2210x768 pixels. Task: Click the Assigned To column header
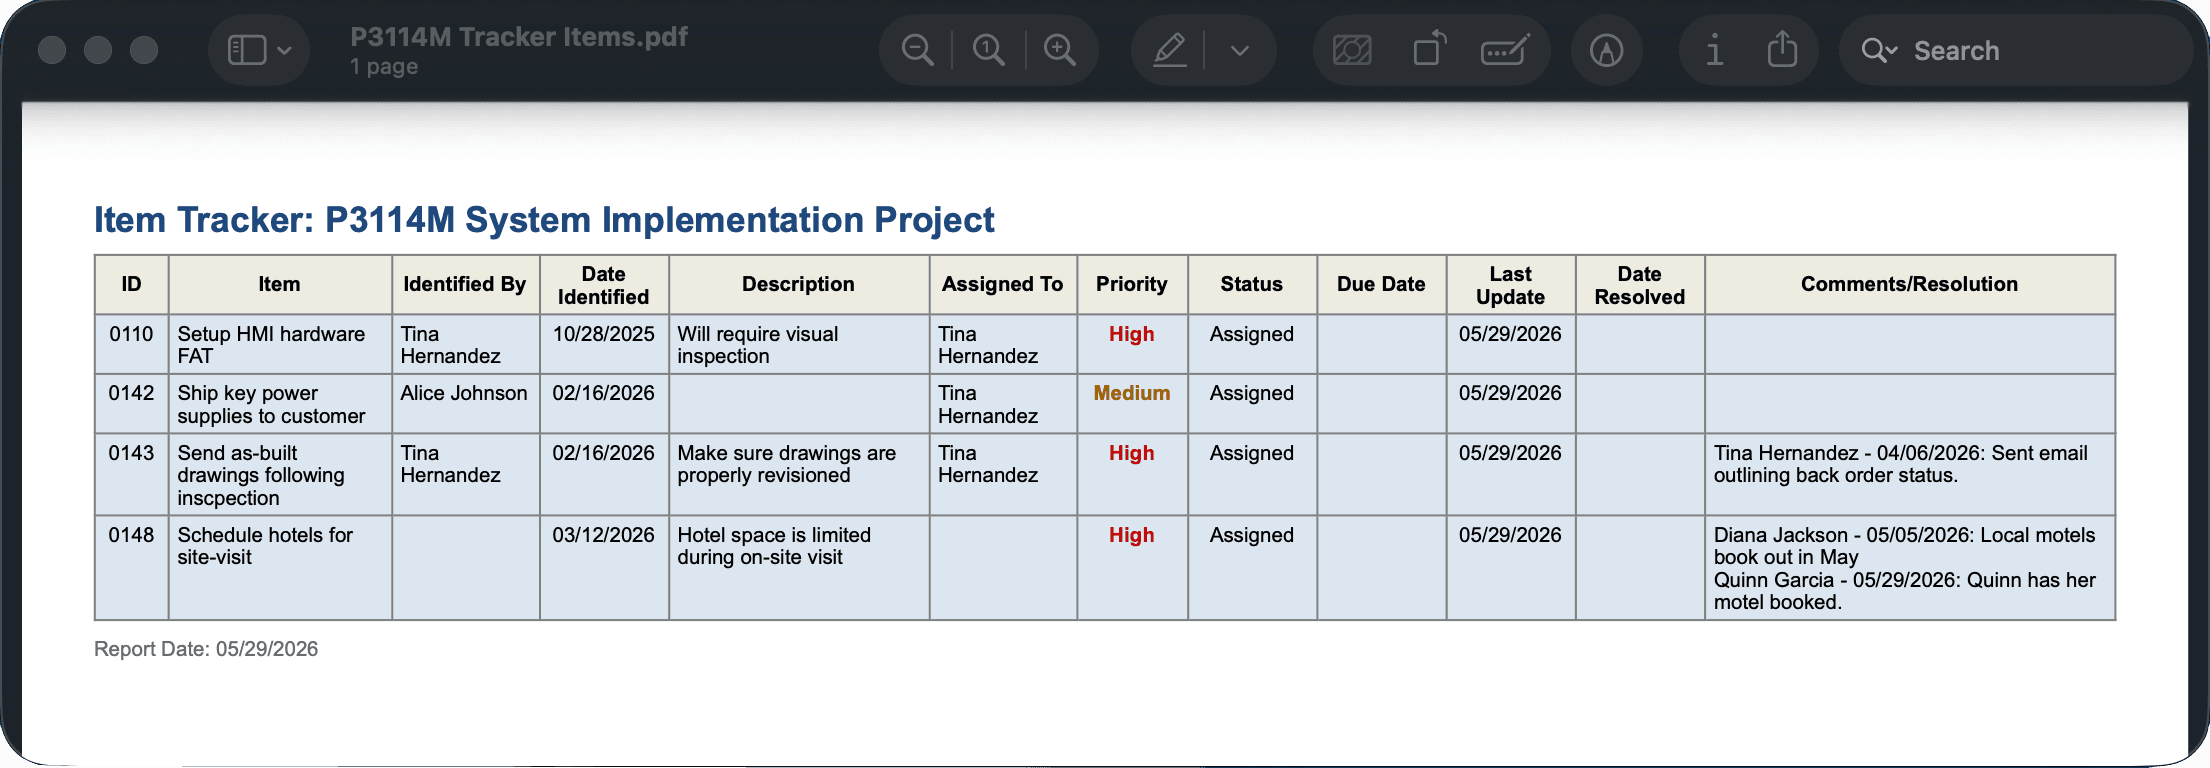(1002, 284)
